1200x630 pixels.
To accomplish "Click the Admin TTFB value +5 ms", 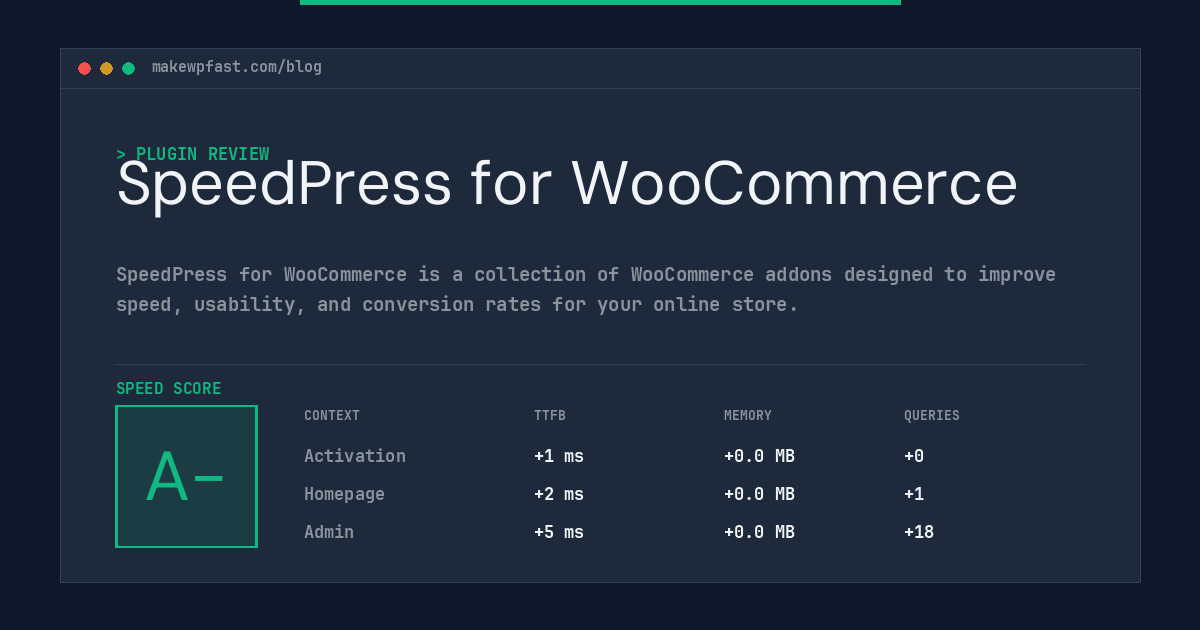I will point(559,532).
